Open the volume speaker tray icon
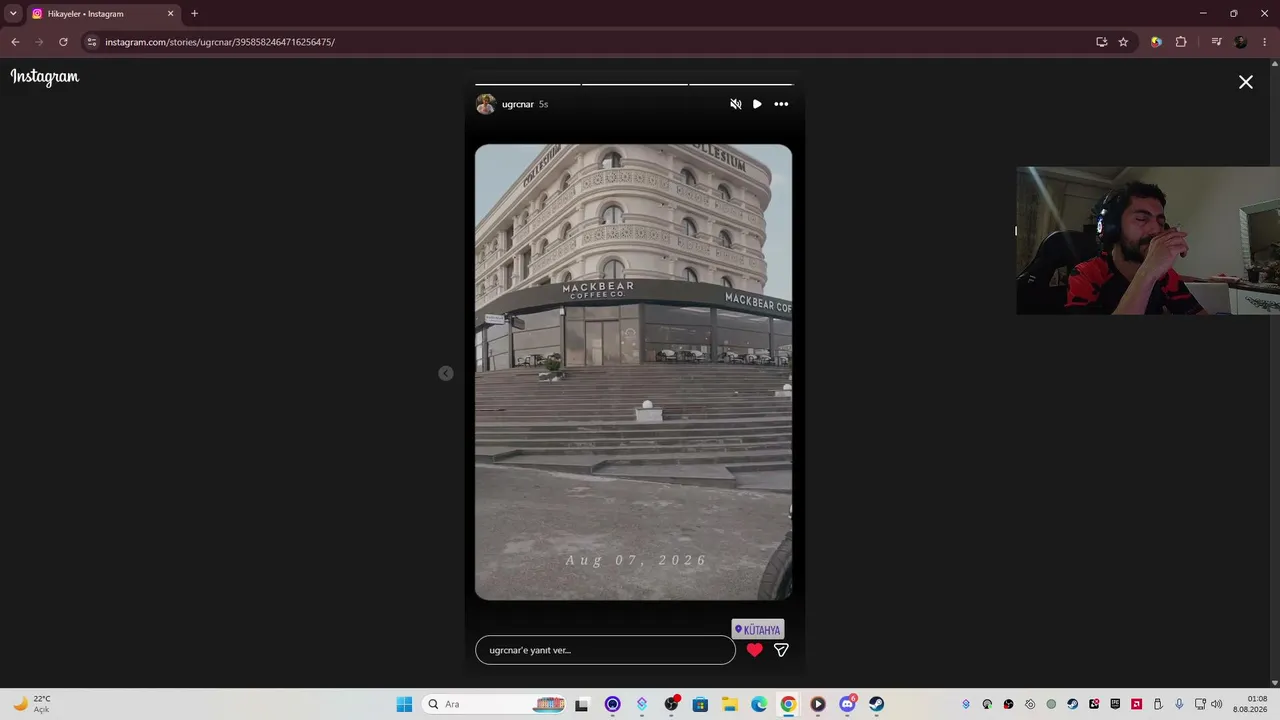 1216,704
